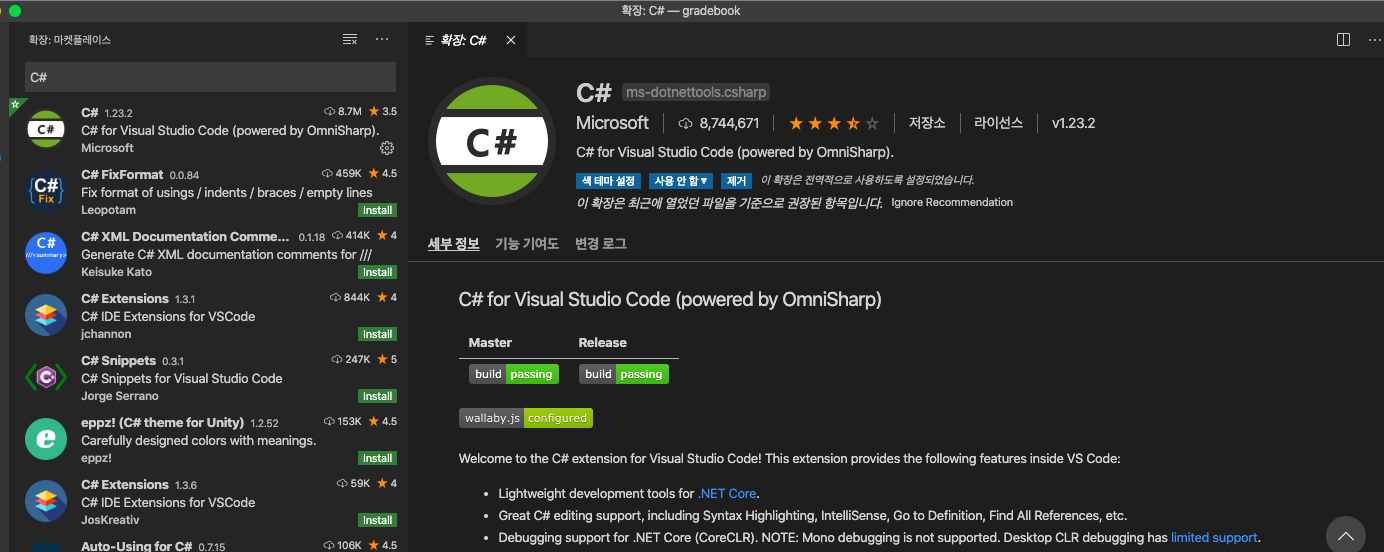Select JosKreativ C# Extensions icon

46,501
